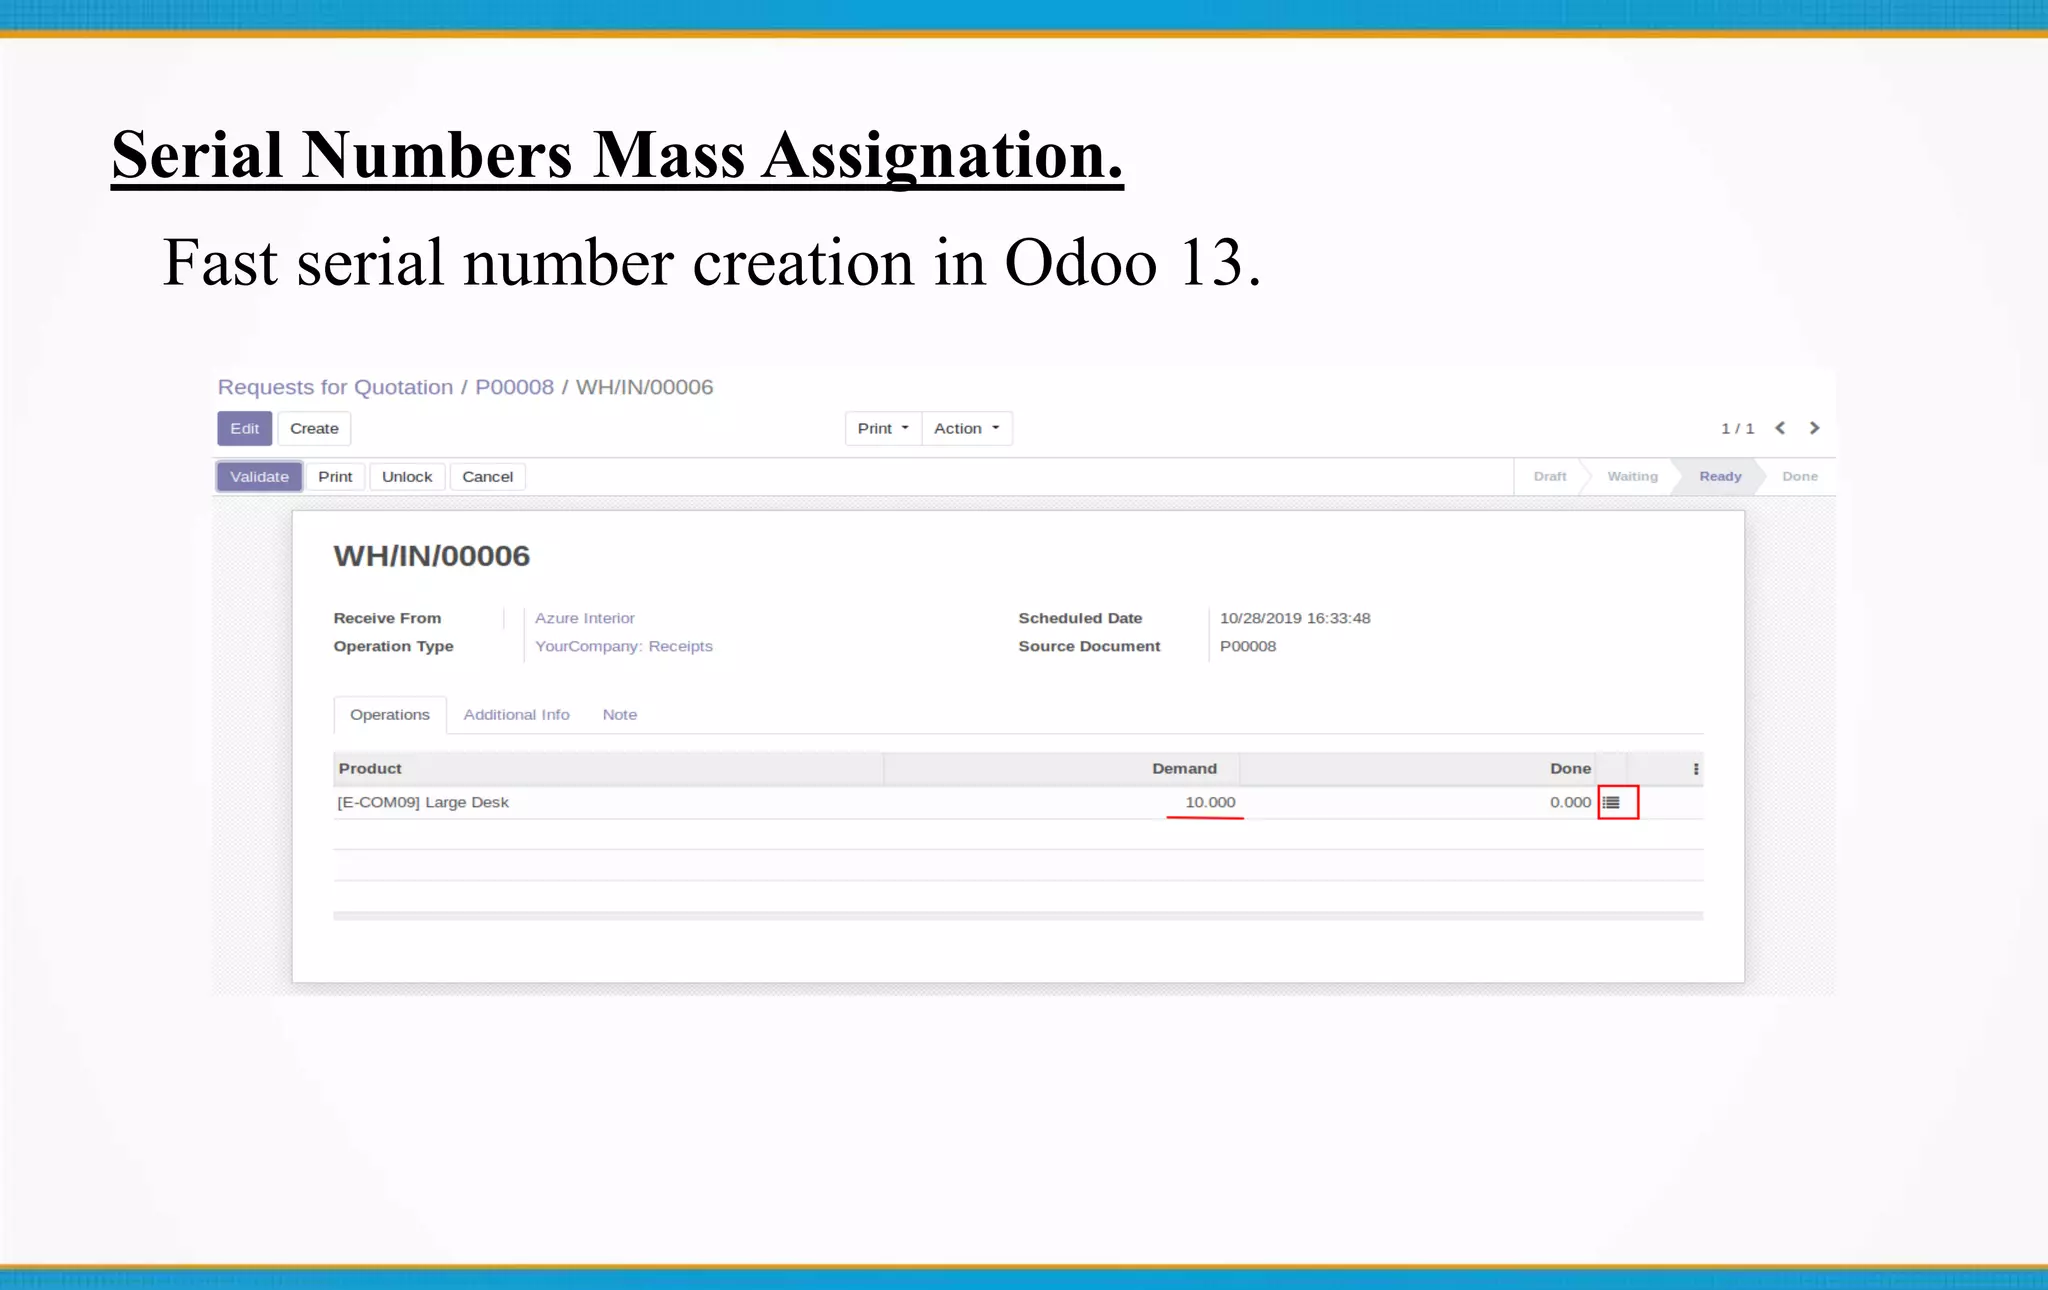Viewport: 2048px width, 1290px height.
Task: Navigate to Requests for Quotation breadcrumb
Action: pyautogui.click(x=335, y=387)
